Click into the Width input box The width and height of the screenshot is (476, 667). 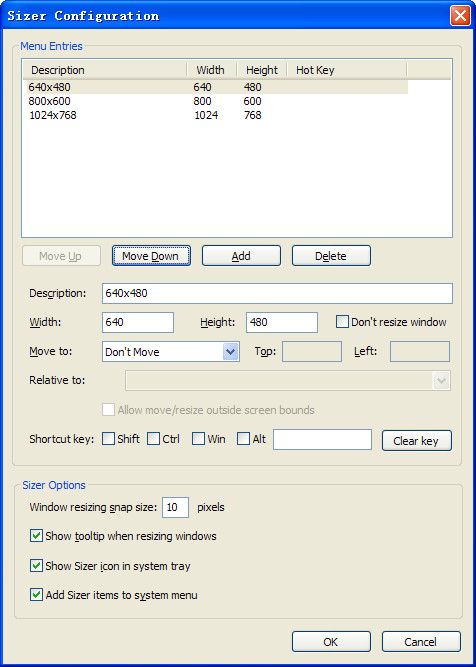pos(138,322)
